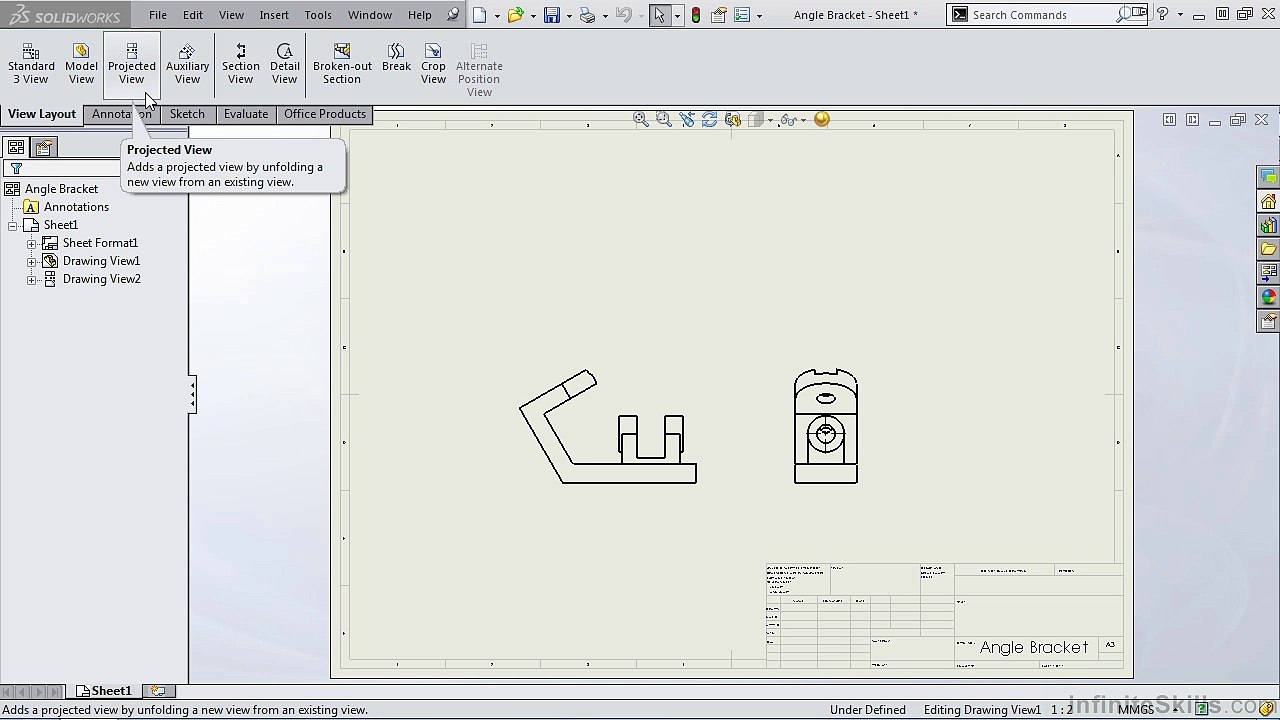Open the New document dropdown arrow
Screen dimensions: 1280x720
(497, 16)
